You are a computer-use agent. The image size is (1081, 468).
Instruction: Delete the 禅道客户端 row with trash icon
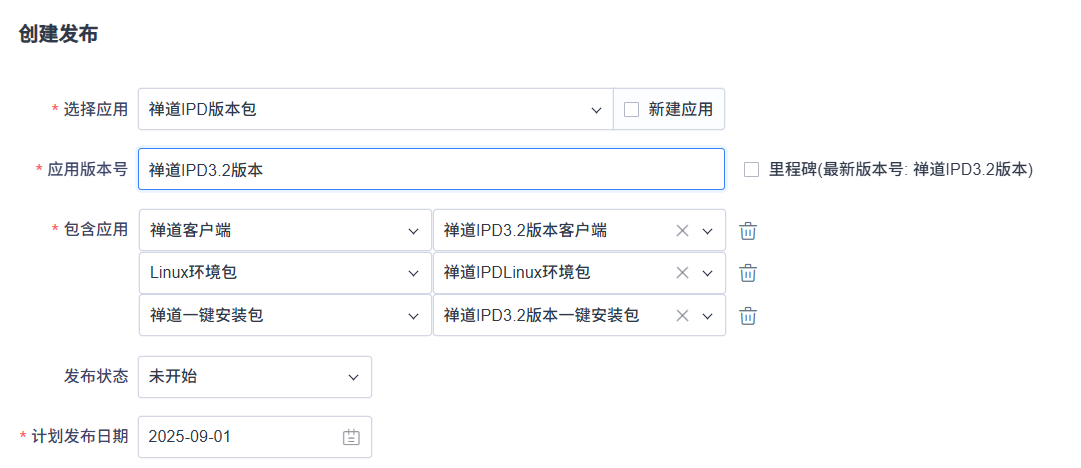tap(748, 231)
